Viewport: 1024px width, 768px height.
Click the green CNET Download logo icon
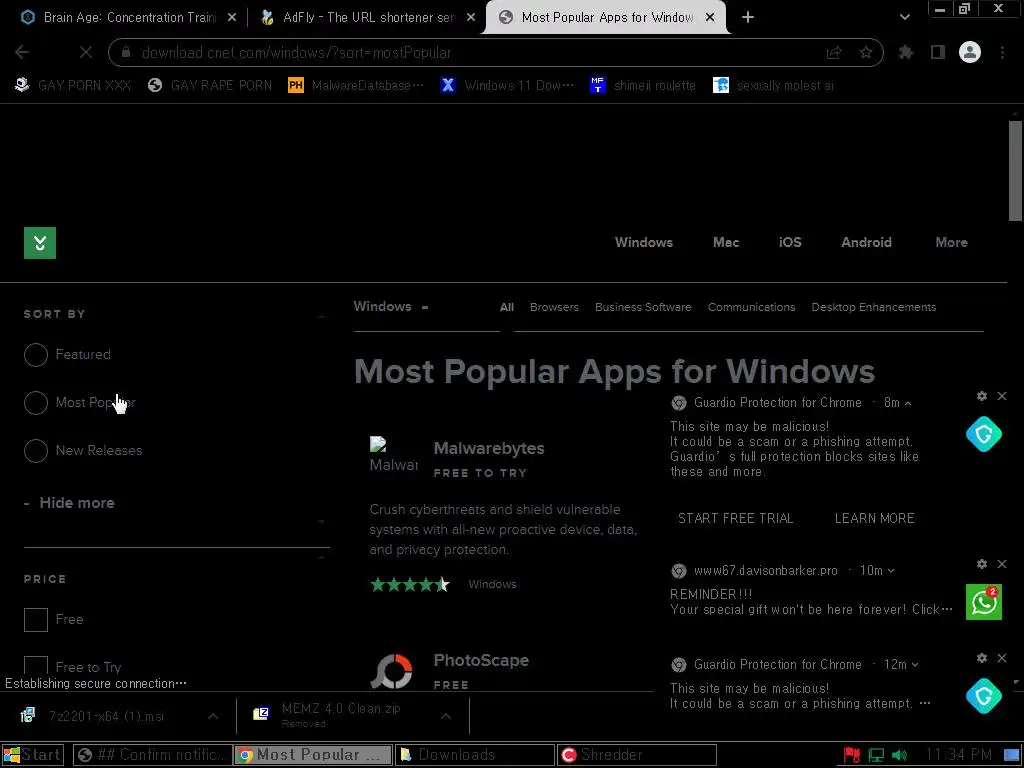point(40,243)
